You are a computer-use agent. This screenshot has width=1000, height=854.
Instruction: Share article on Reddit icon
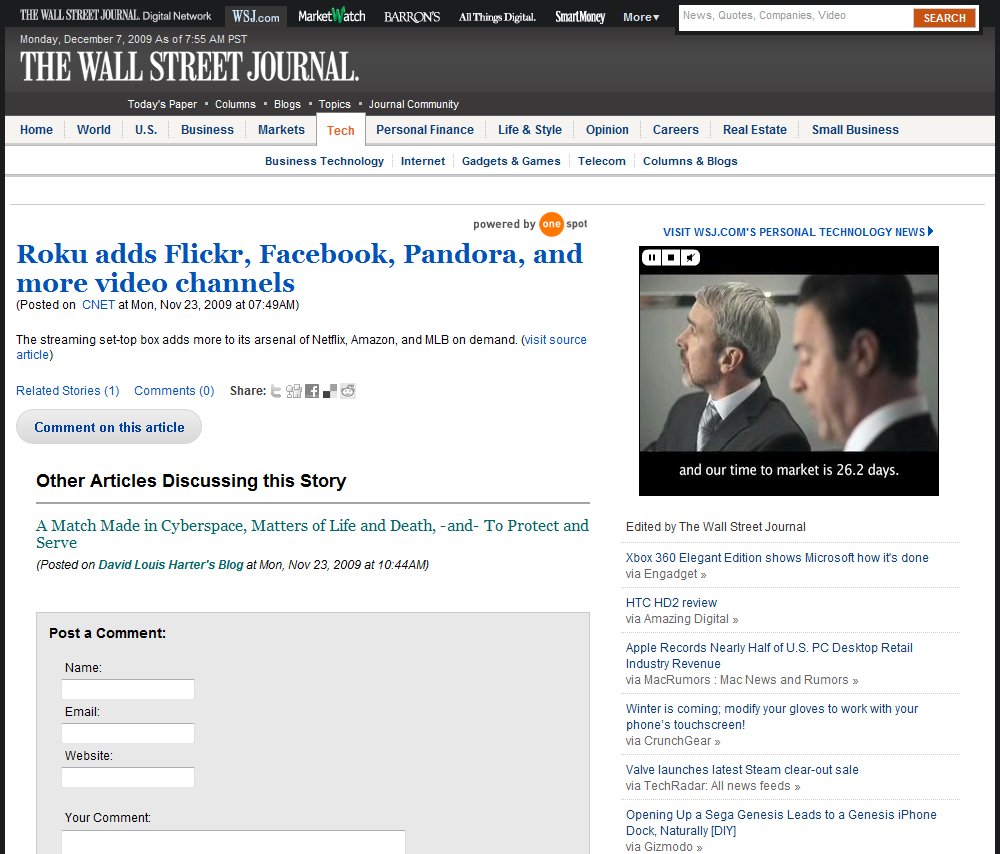[x=348, y=391]
